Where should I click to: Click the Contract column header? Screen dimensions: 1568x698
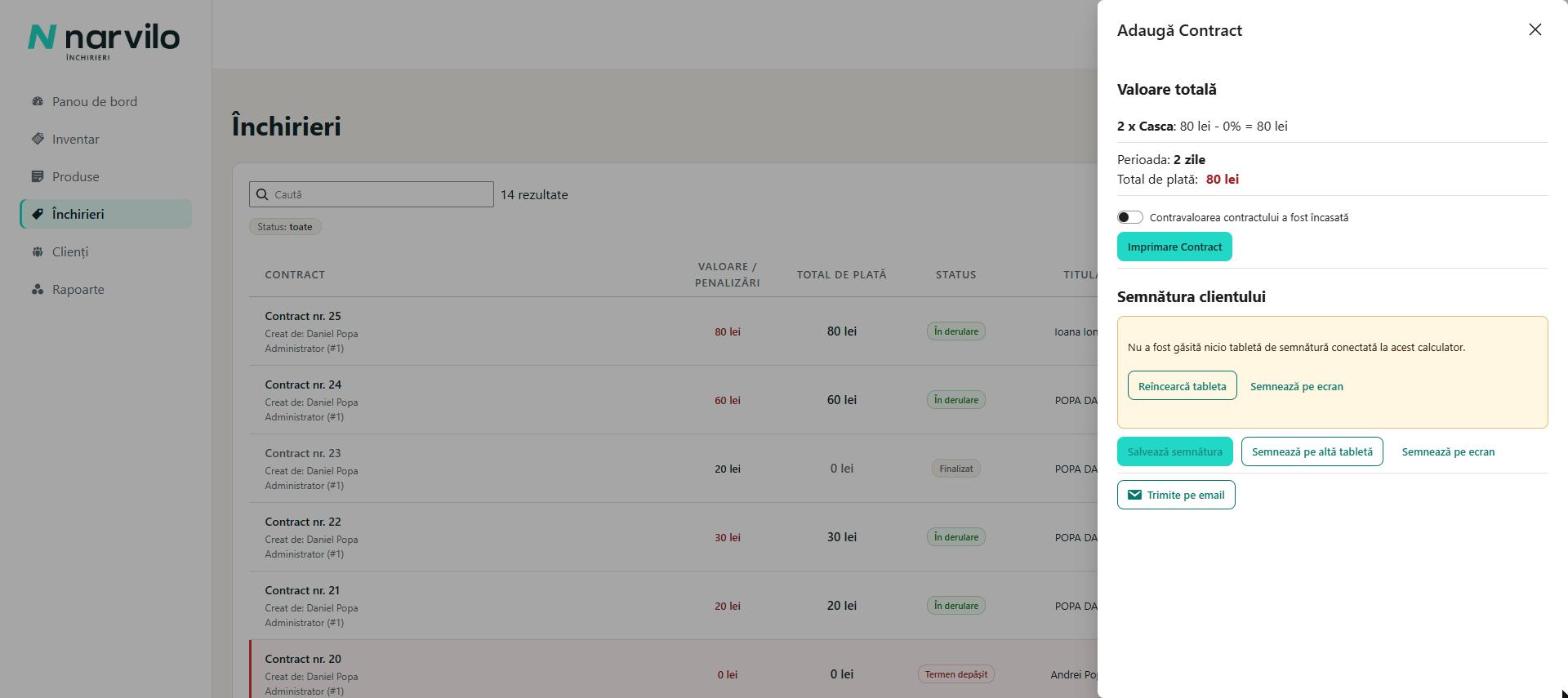click(295, 275)
